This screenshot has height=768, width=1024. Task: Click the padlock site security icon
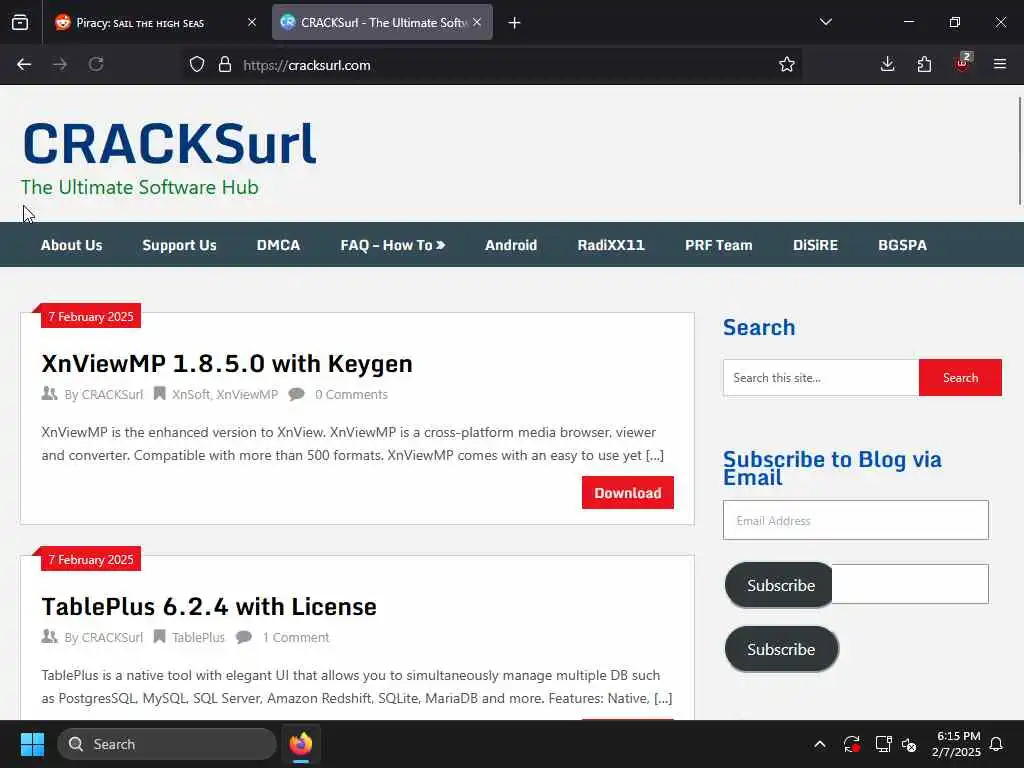coord(225,65)
